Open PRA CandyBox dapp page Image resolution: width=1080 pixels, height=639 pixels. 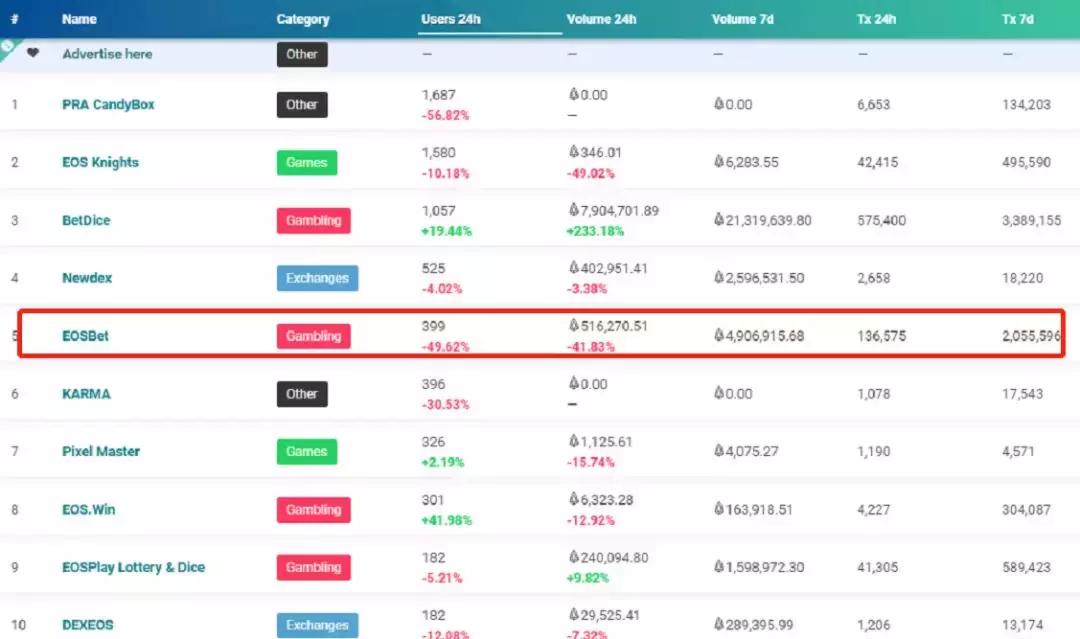click(x=108, y=105)
